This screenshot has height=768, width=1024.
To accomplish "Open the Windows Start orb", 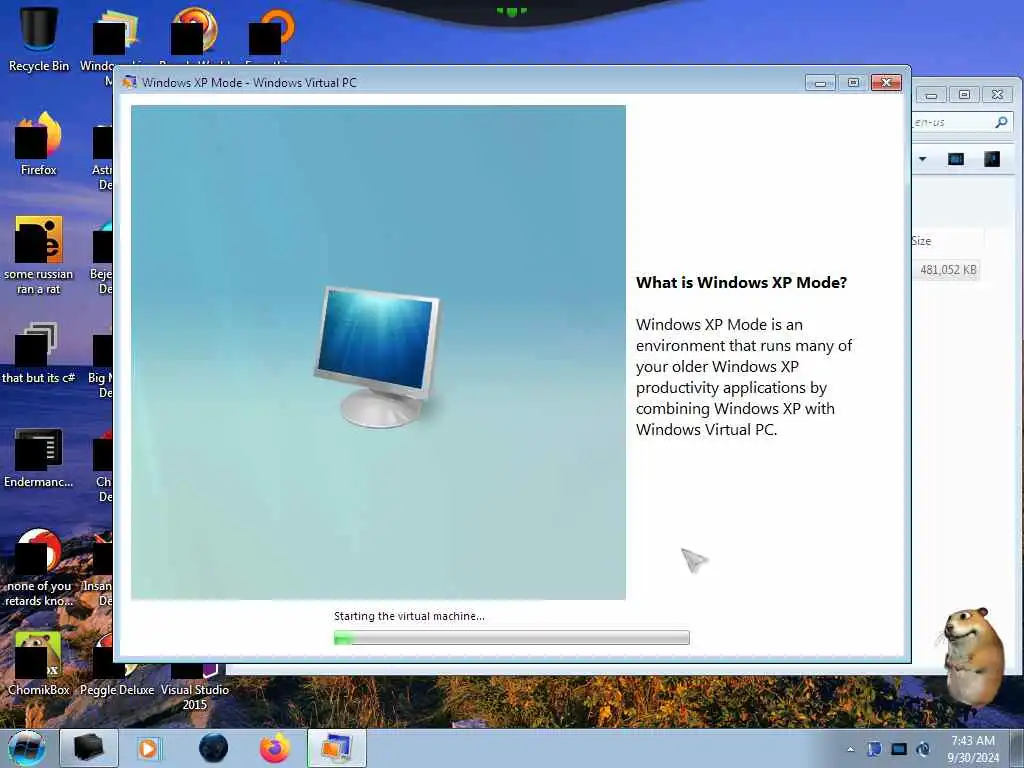I will click(27, 748).
